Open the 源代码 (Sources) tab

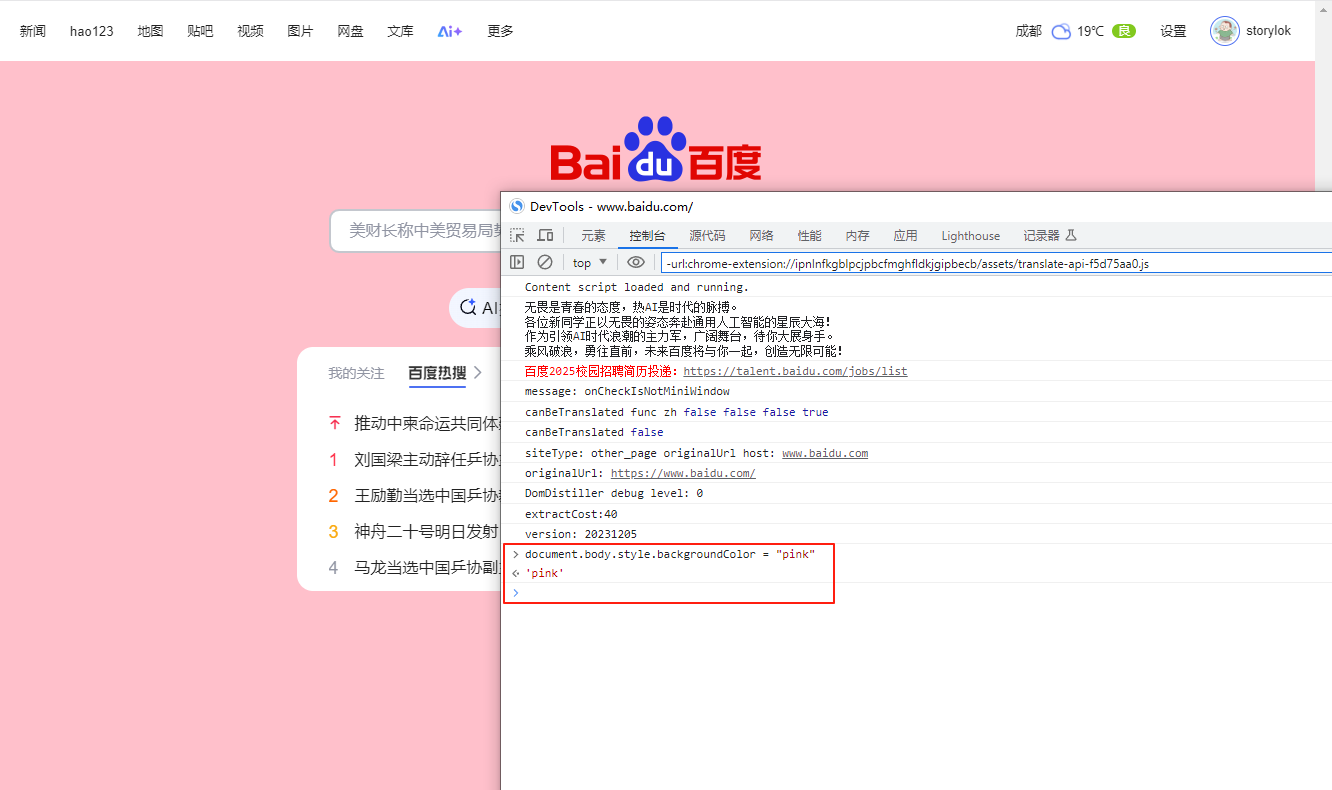click(707, 236)
